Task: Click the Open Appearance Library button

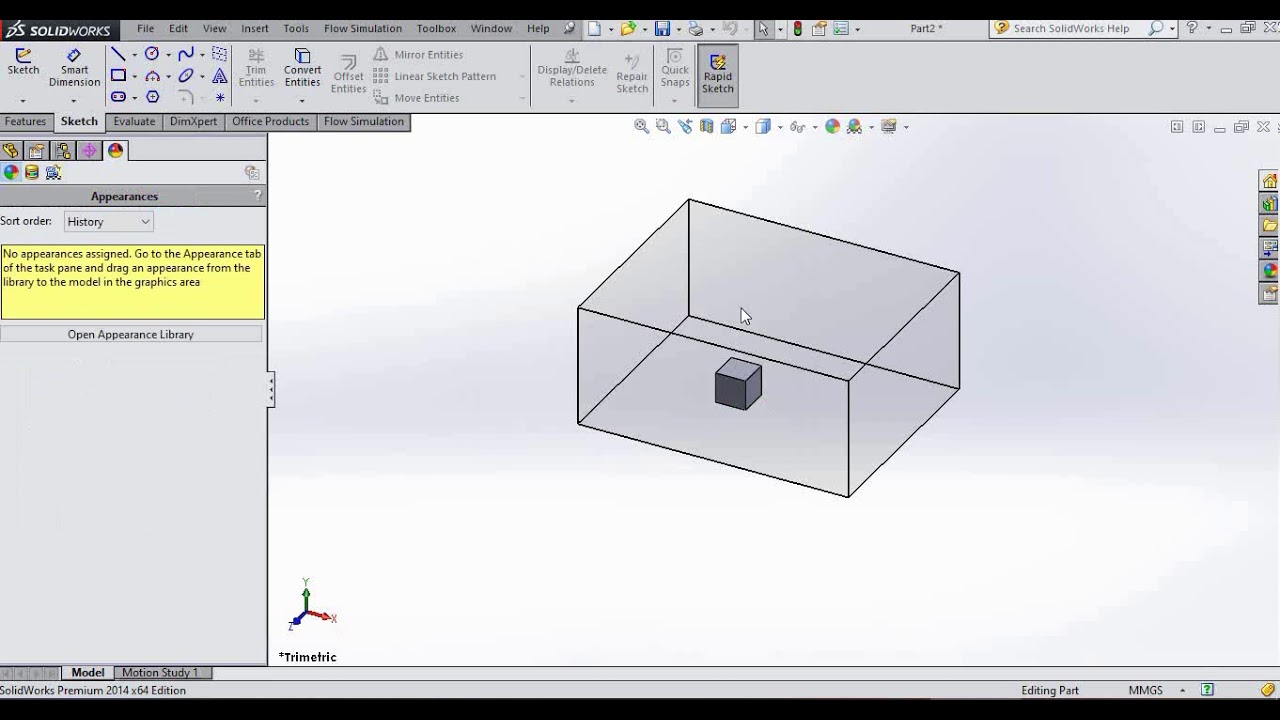Action: pos(131,334)
